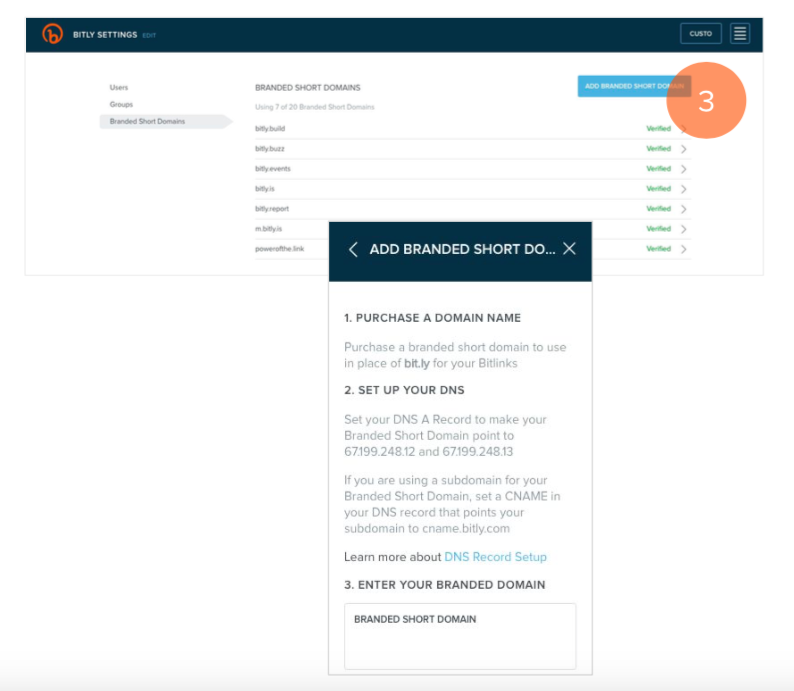Expand the bitly.buzz row chevron

coord(683,149)
